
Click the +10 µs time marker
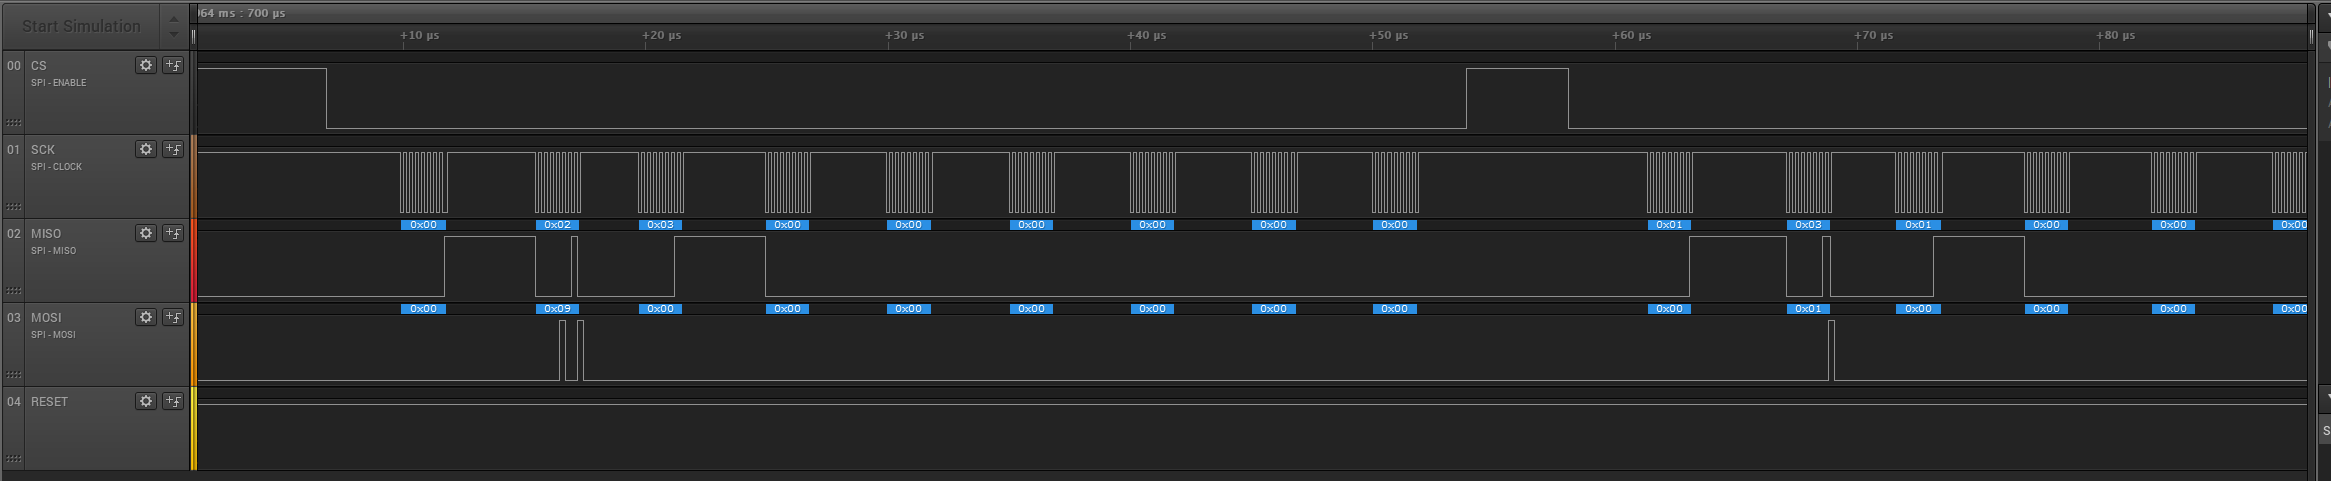[420, 35]
